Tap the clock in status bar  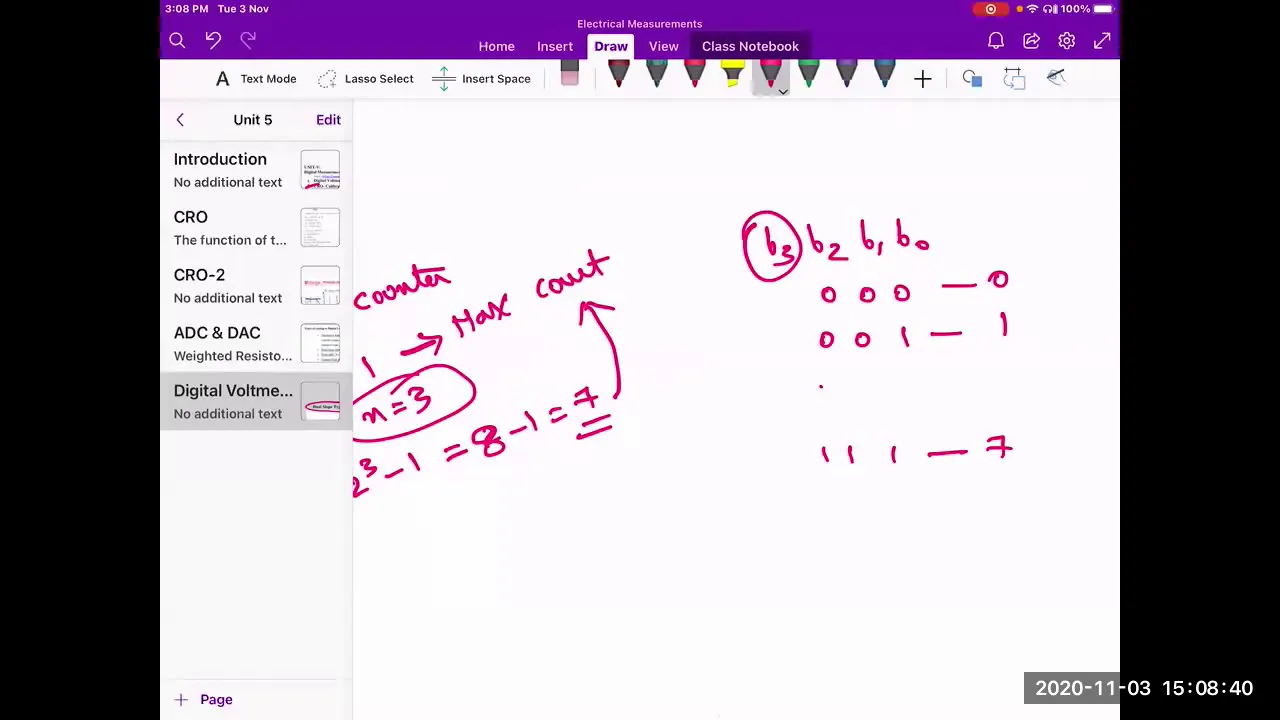point(187,9)
